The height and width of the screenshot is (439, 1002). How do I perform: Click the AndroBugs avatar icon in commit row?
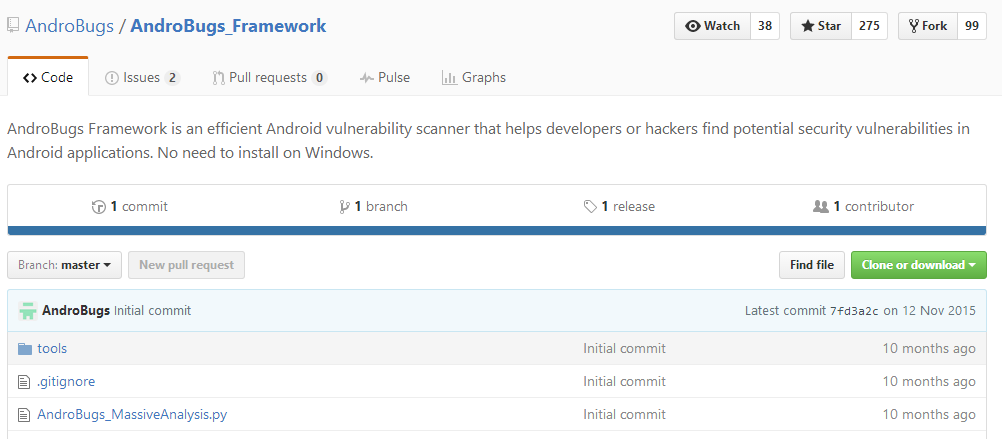pyautogui.click(x=28, y=311)
